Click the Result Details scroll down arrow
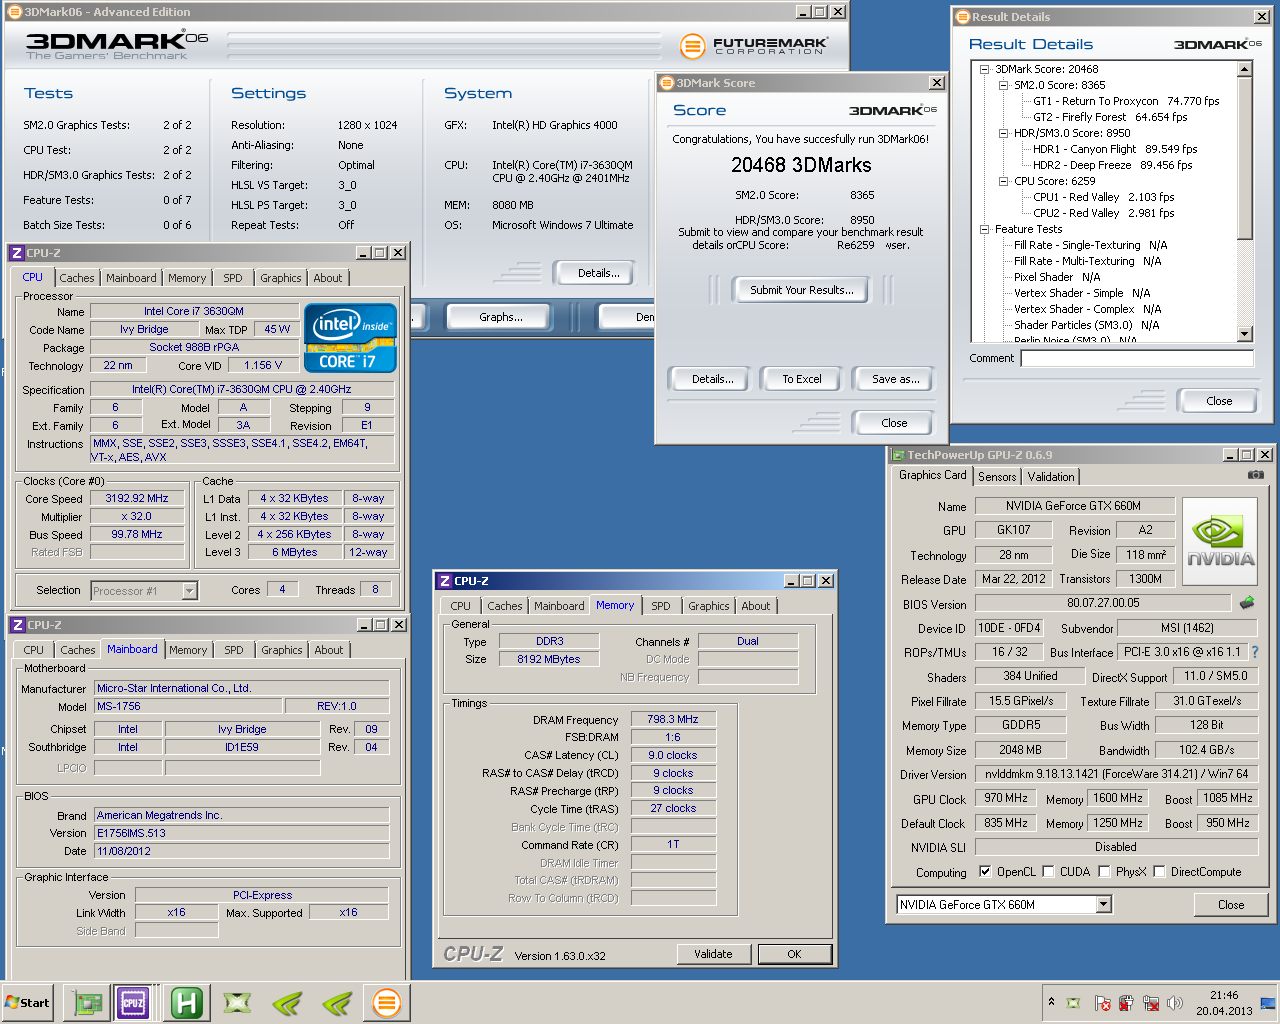 point(1245,334)
